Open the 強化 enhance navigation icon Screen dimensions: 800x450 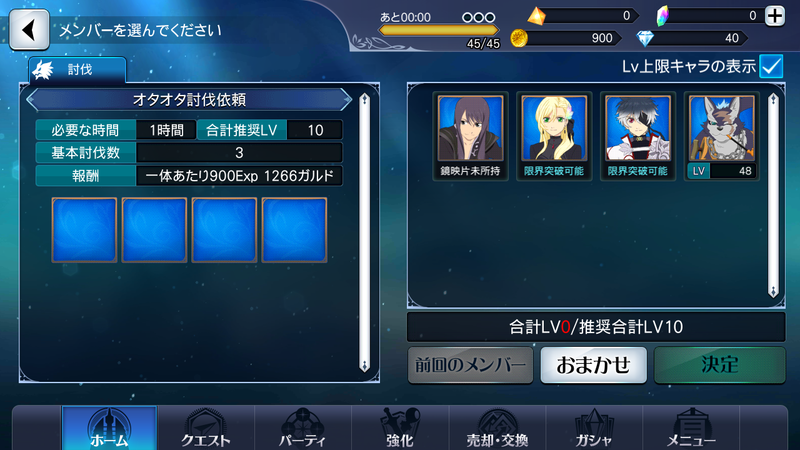(x=399, y=429)
